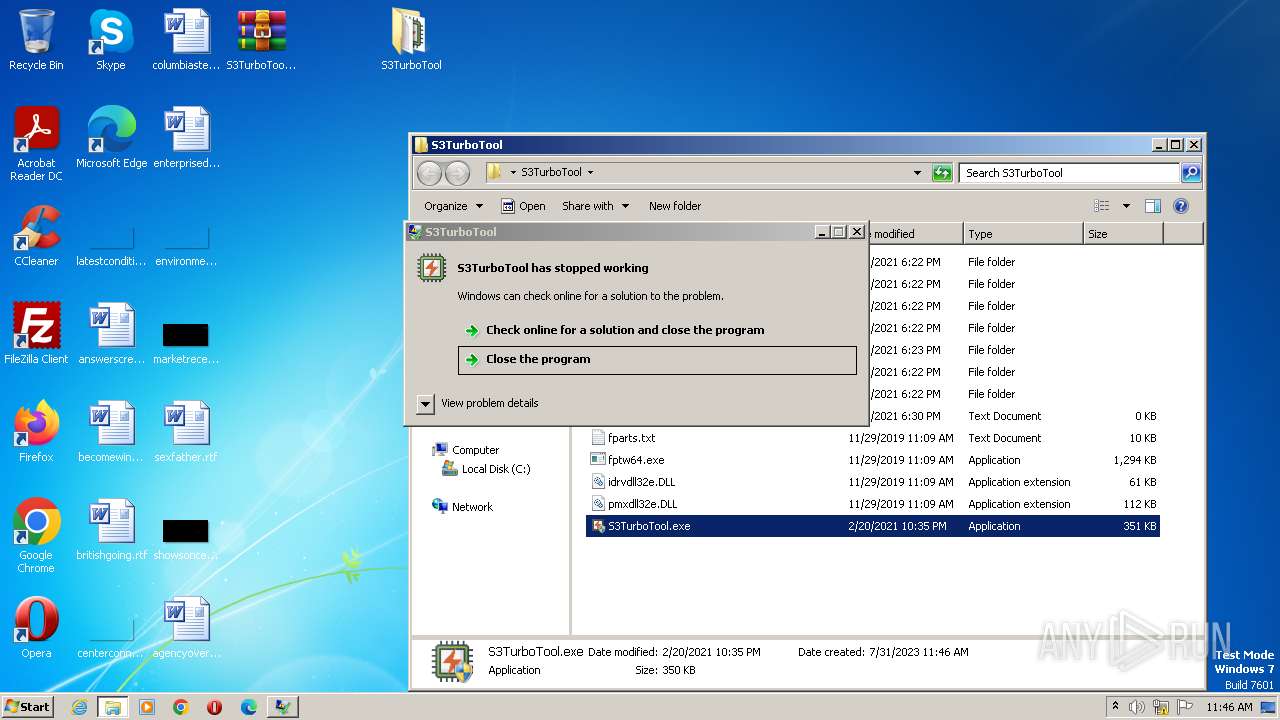Click Close the program
The image size is (1280, 720).
(657, 360)
